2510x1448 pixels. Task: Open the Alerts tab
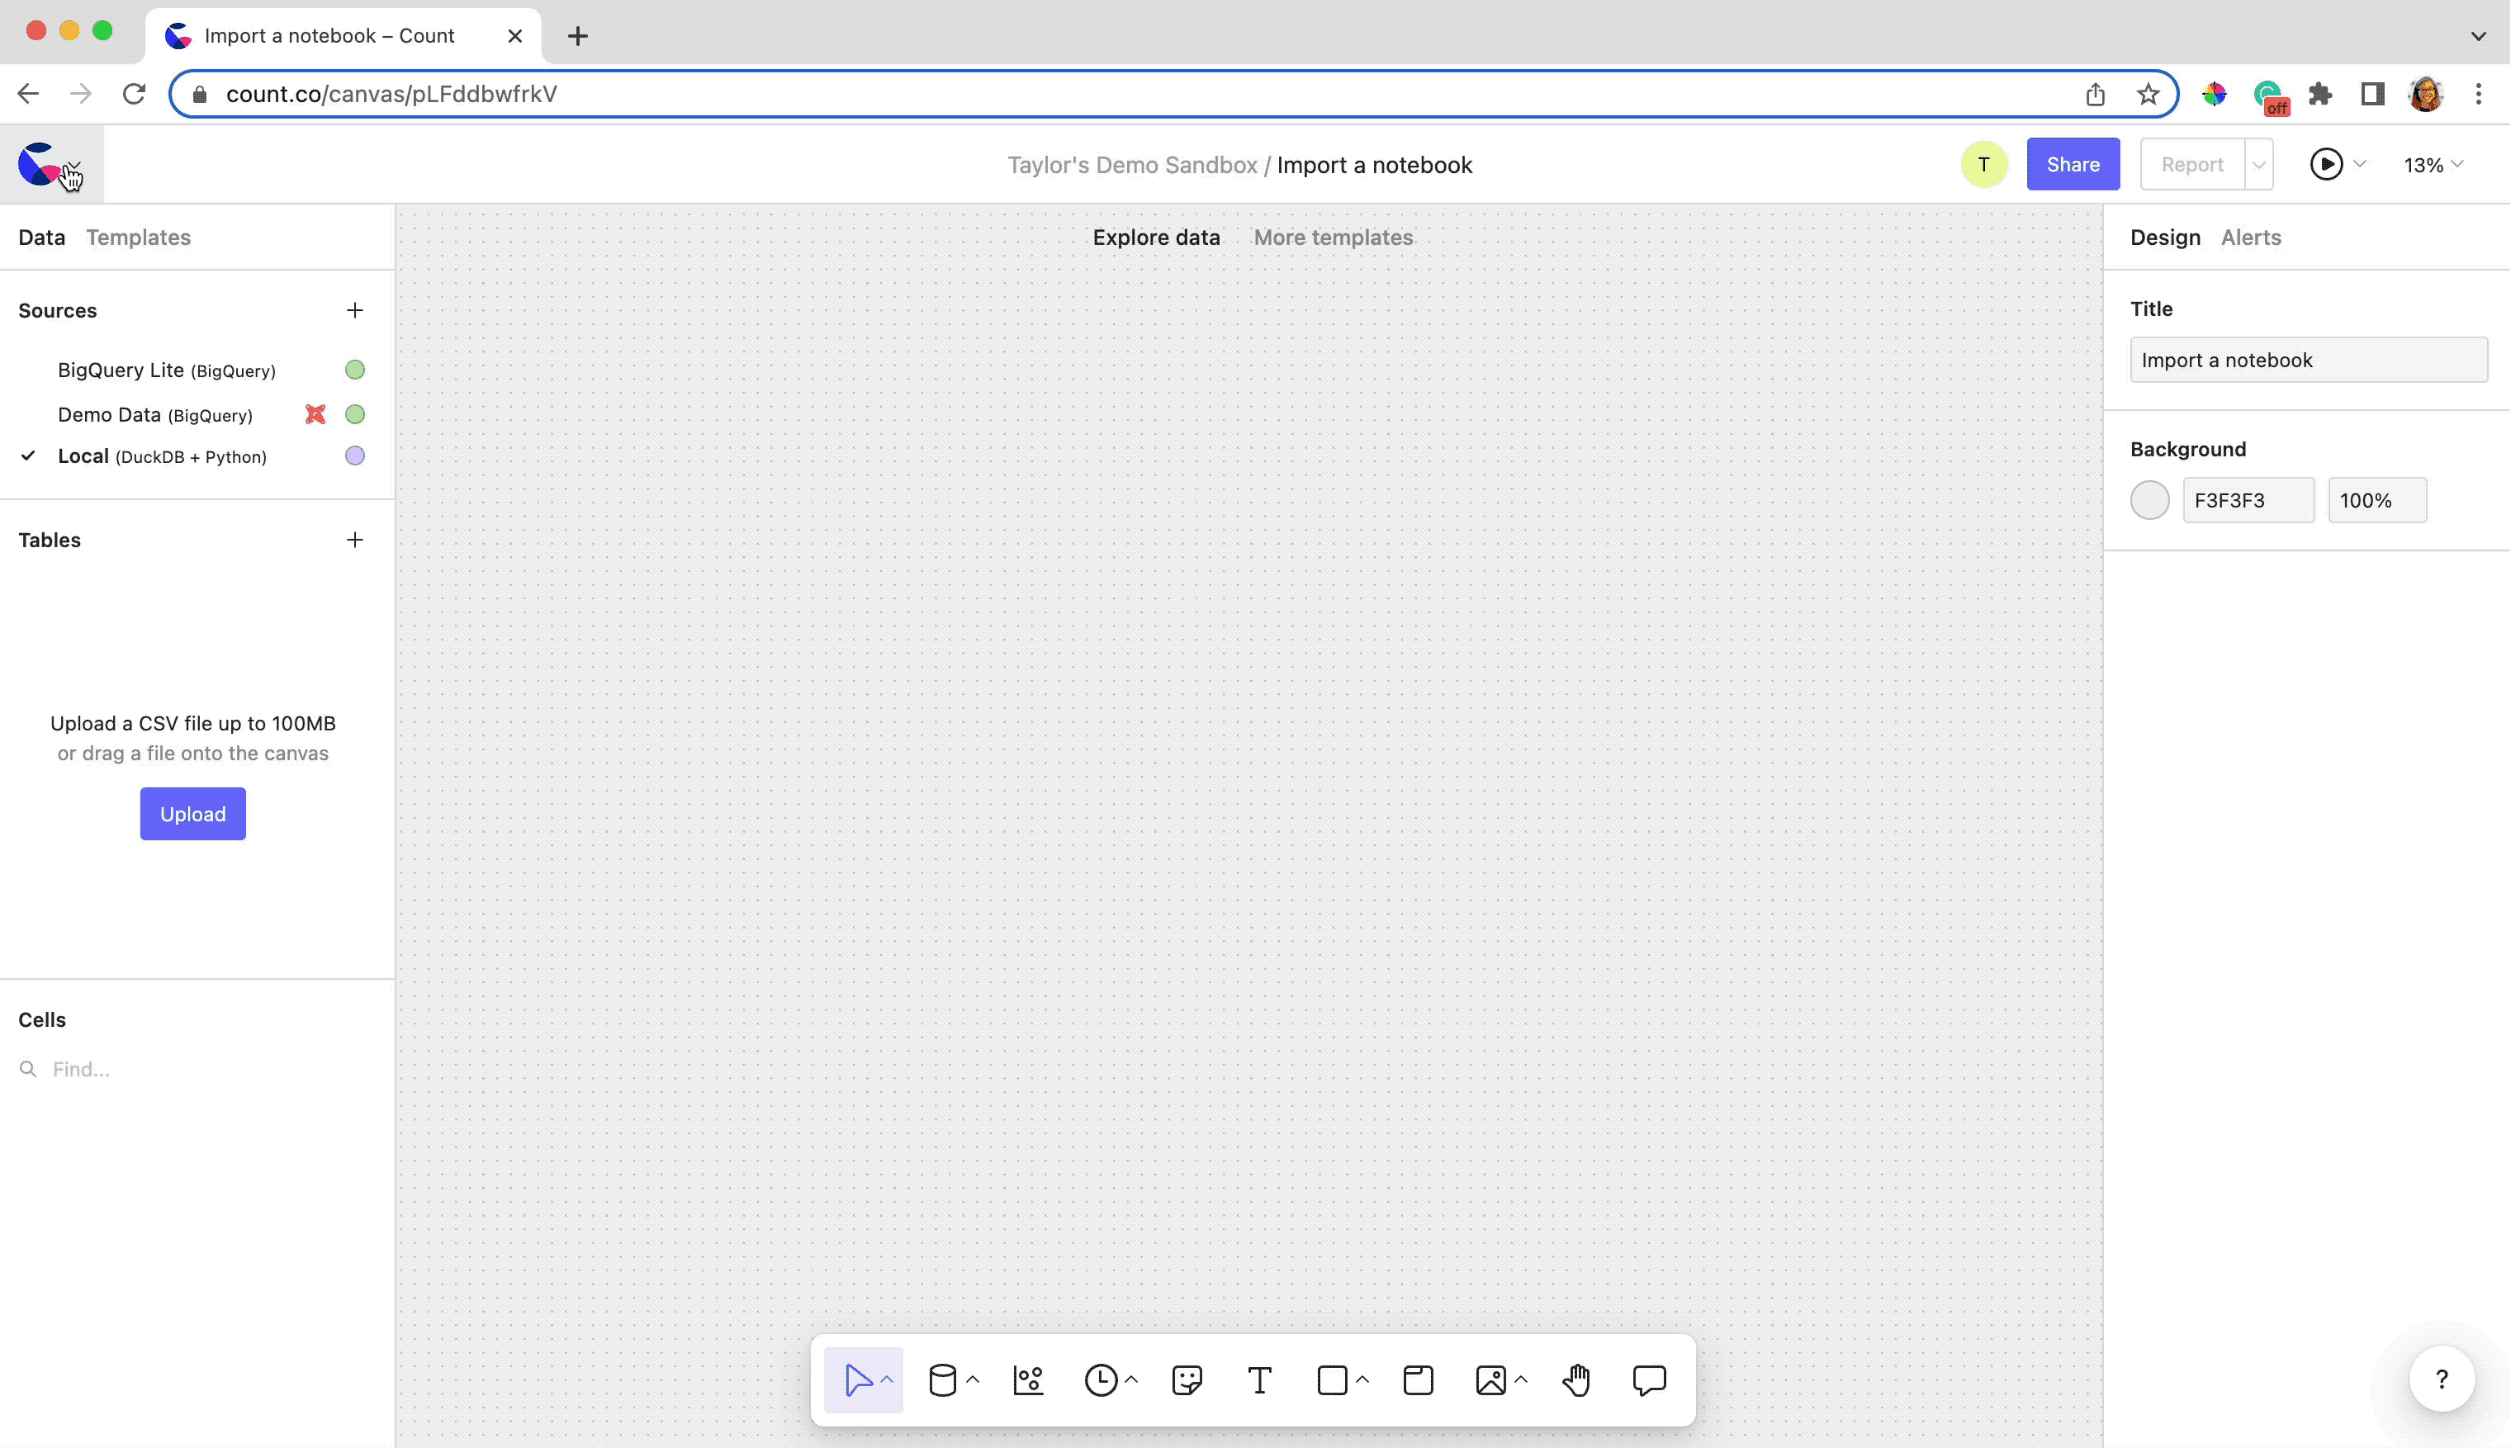tap(2250, 237)
